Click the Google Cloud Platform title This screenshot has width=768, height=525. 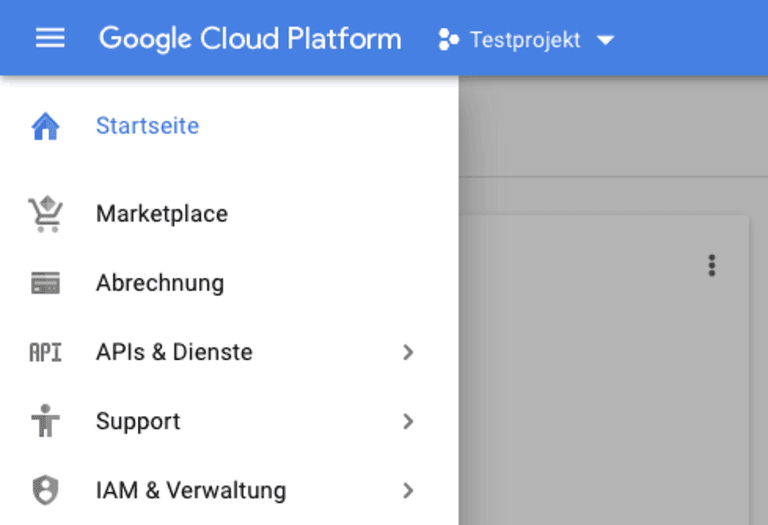click(x=250, y=39)
